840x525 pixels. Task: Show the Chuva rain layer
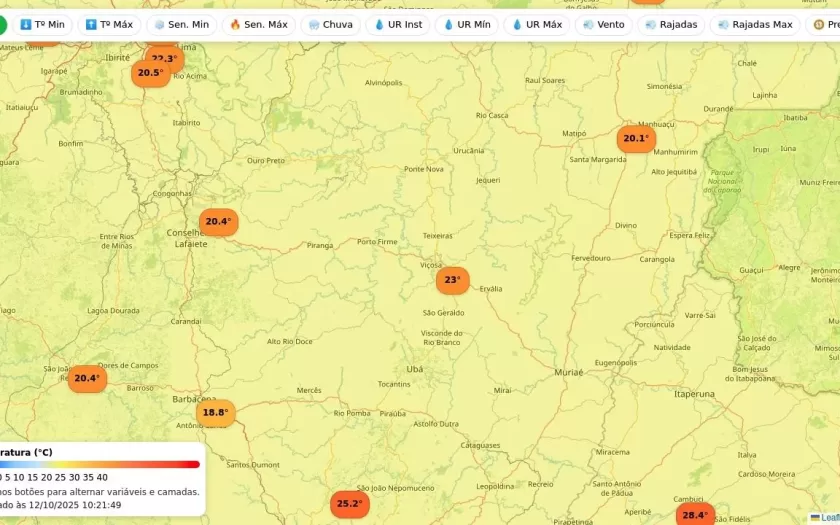[330, 24]
